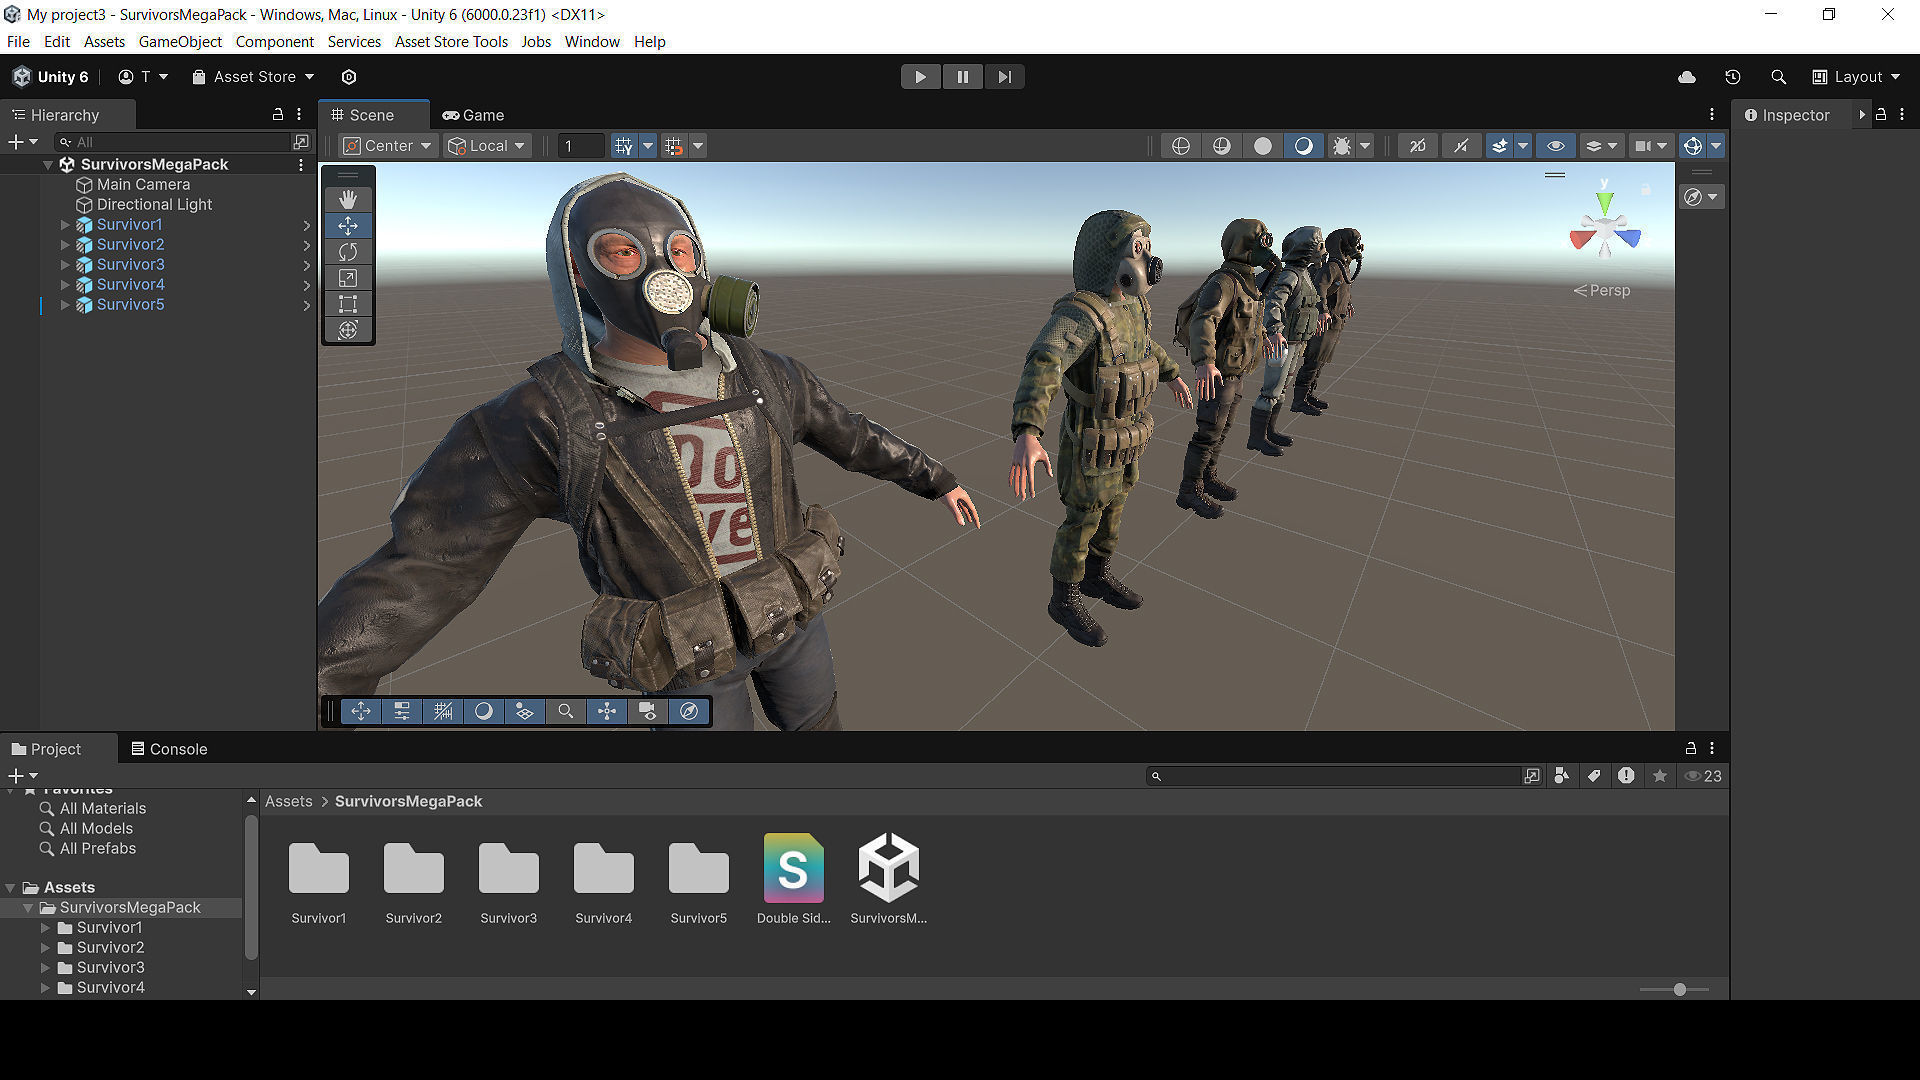Open the GameObject menu

click(x=180, y=42)
